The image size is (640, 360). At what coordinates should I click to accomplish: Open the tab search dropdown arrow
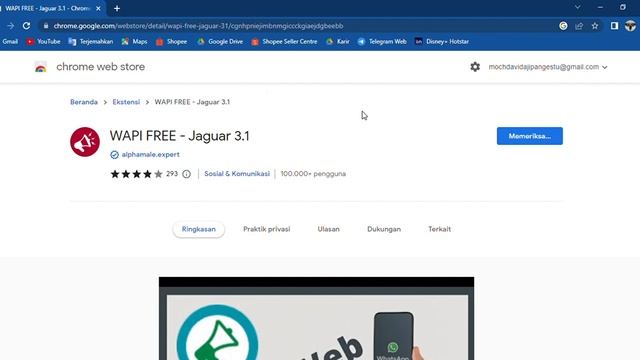coord(578,7)
